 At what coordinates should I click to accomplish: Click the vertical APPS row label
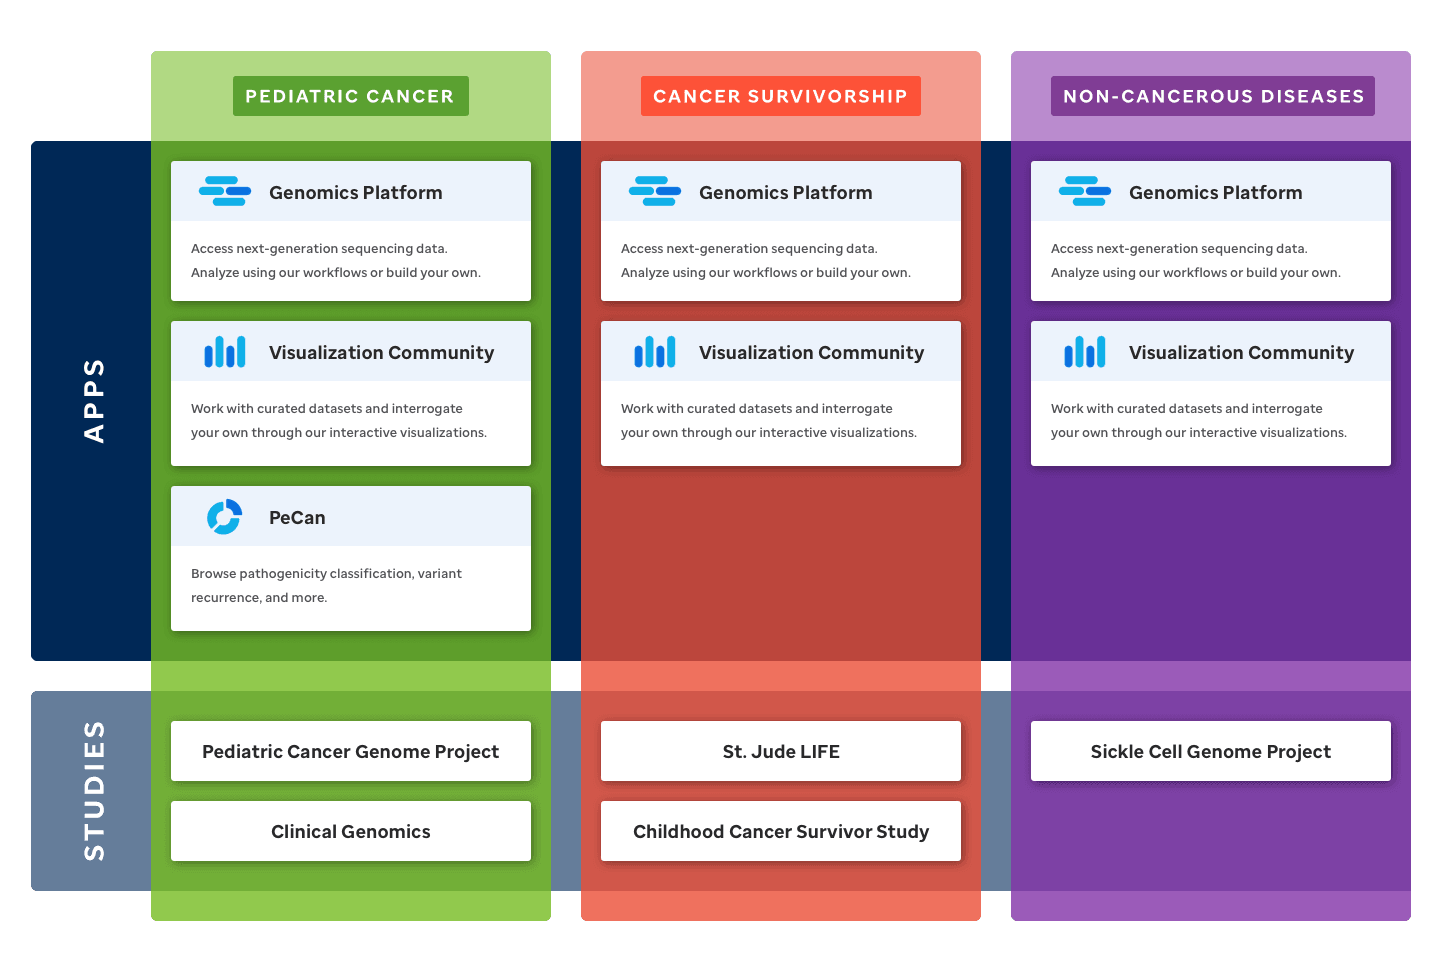(94, 401)
